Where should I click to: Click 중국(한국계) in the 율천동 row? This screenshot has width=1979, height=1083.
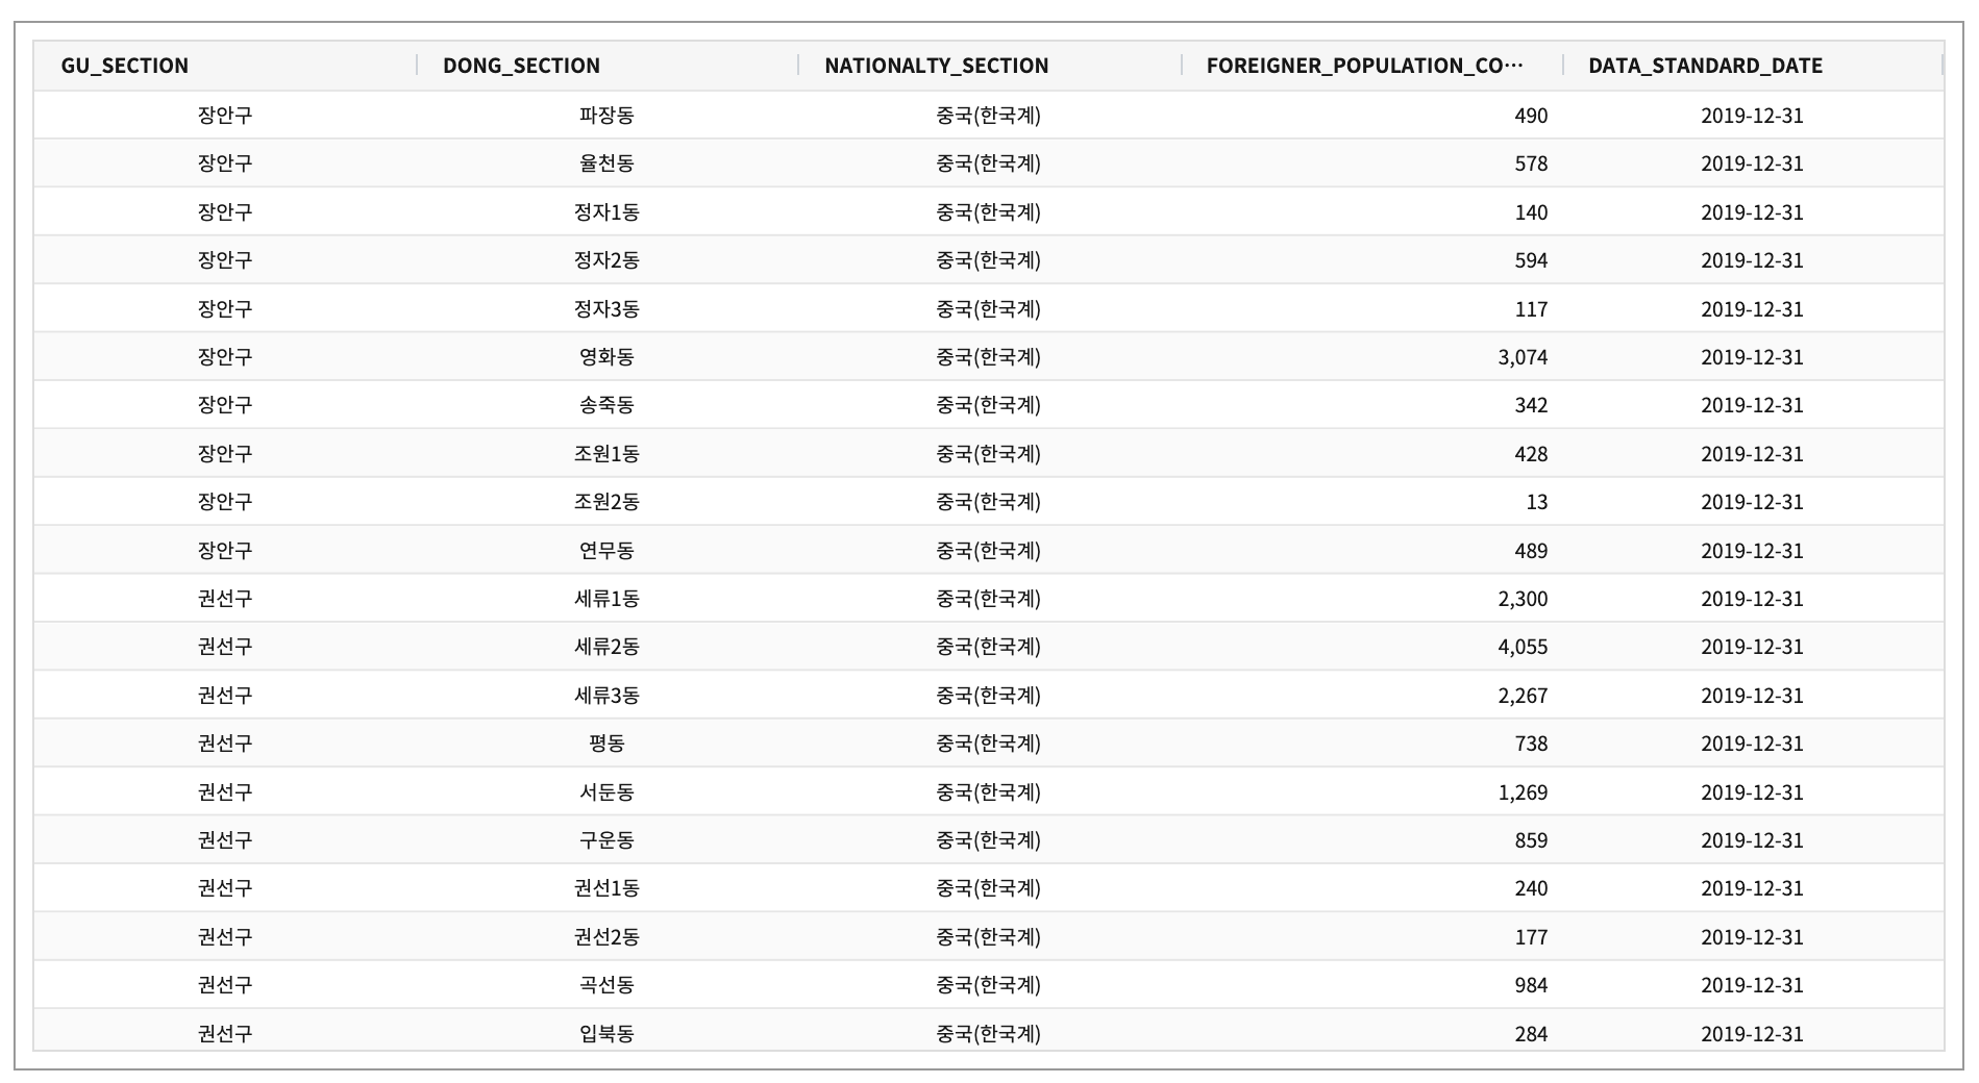coord(988,163)
